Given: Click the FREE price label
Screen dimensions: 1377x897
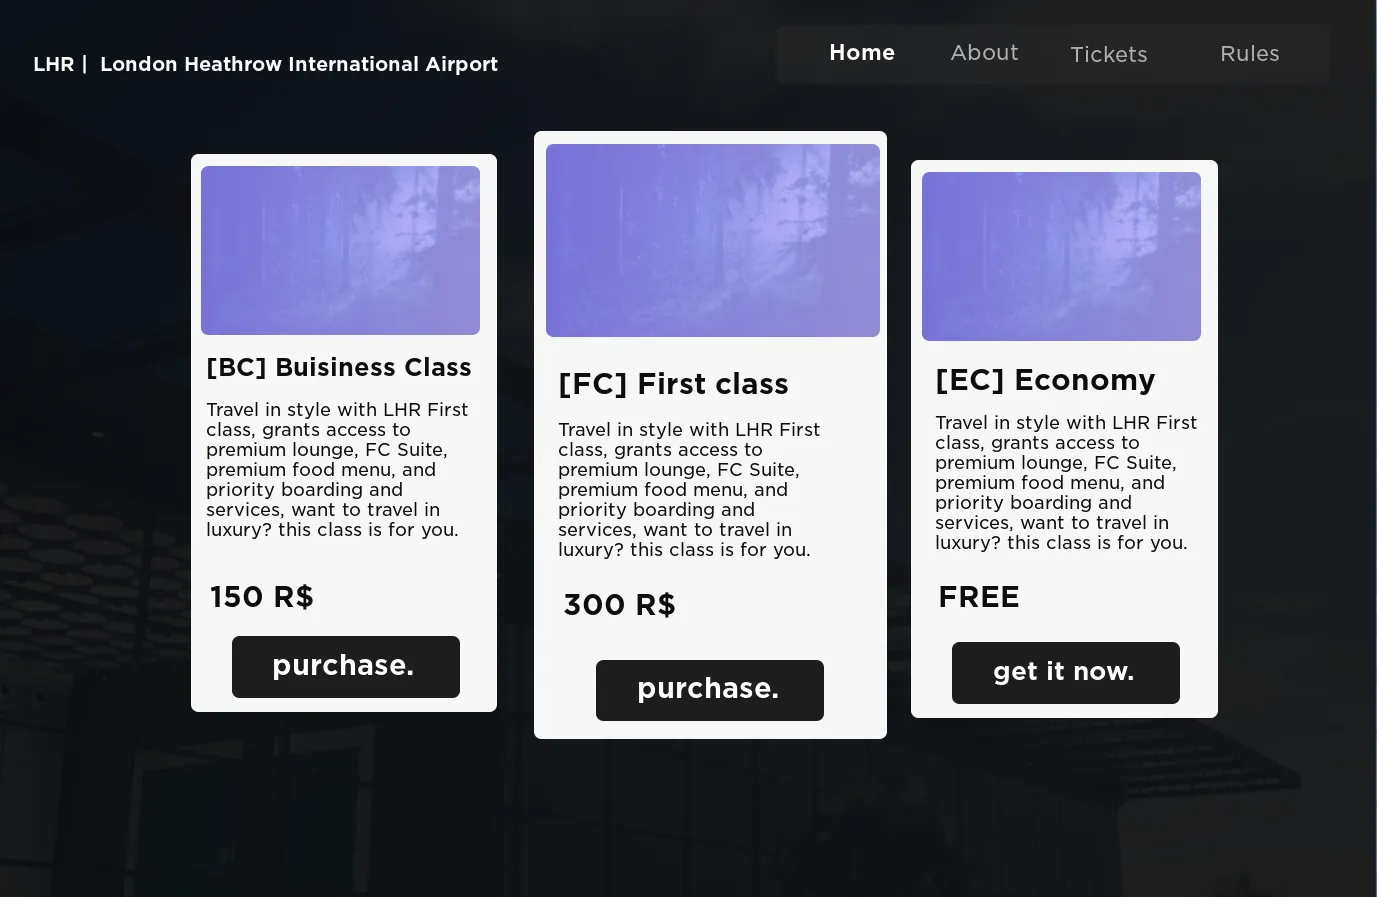Looking at the screenshot, I should (978, 597).
